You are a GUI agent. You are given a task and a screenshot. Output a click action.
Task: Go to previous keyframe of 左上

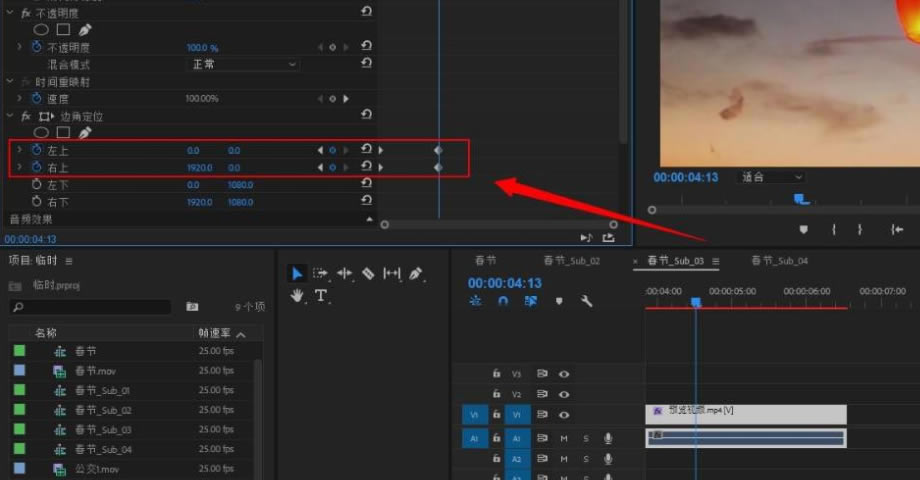pyautogui.click(x=320, y=150)
